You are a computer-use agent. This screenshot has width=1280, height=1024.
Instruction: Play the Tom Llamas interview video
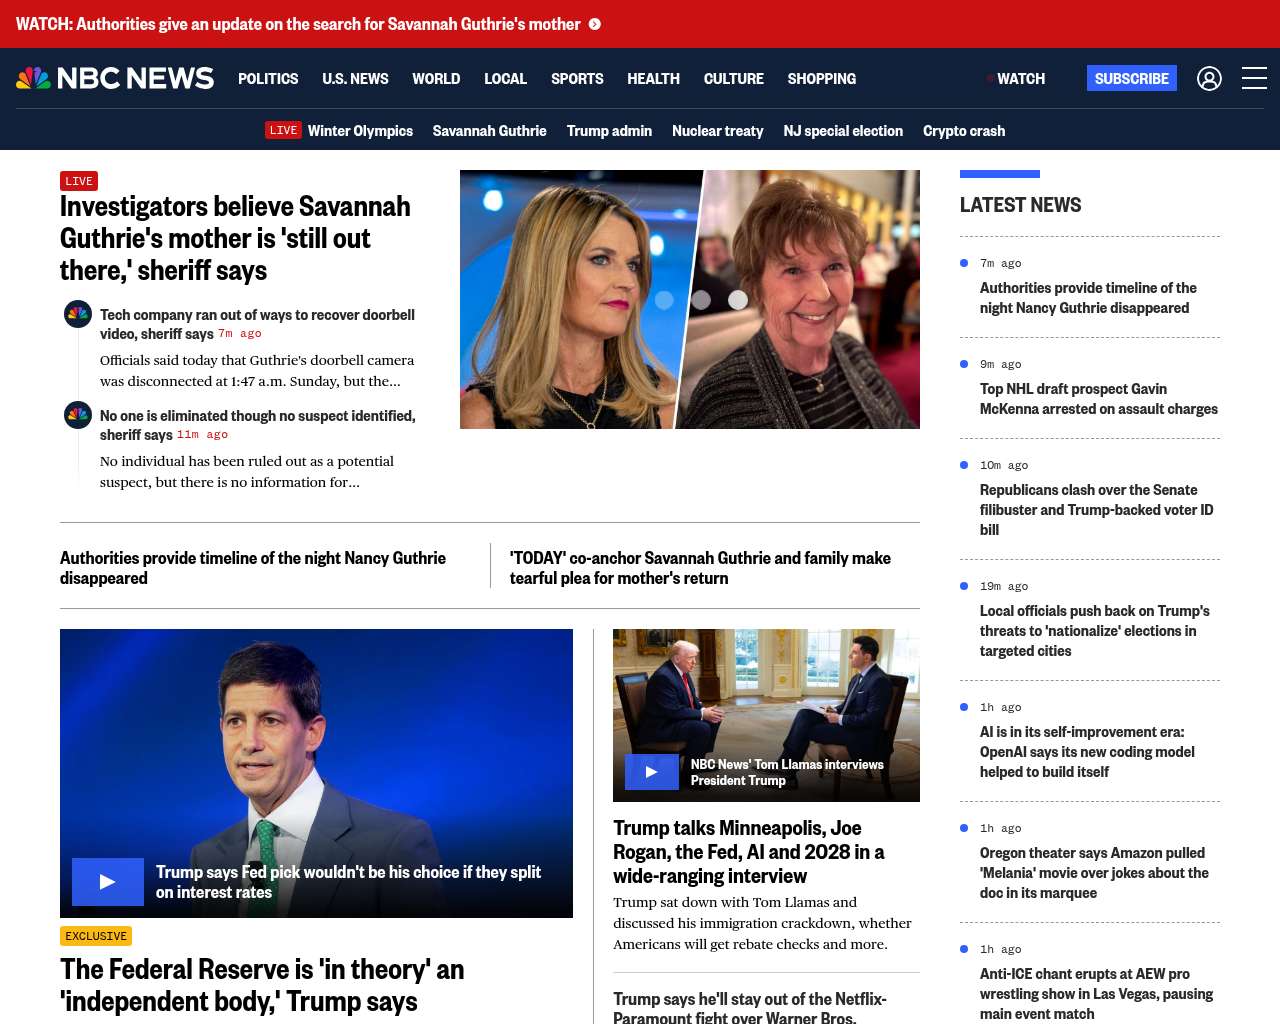click(x=652, y=772)
